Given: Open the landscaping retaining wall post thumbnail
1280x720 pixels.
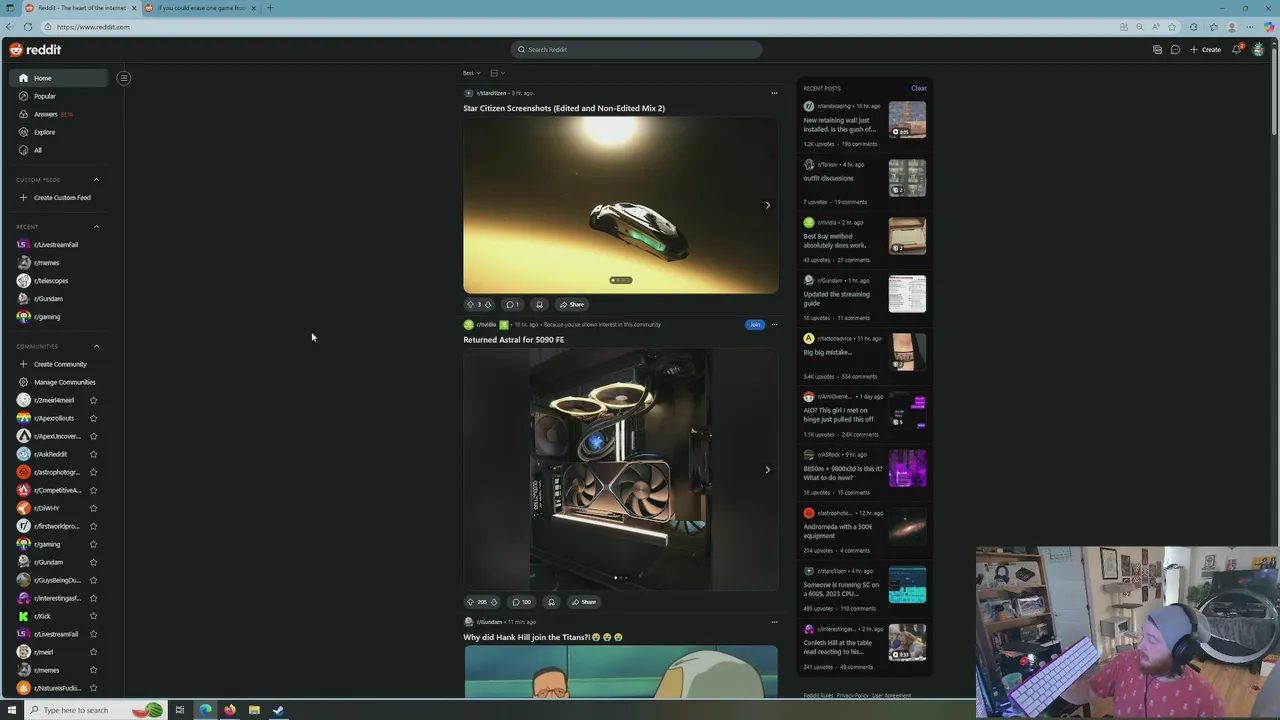Looking at the screenshot, I should [x=907, y=119].
